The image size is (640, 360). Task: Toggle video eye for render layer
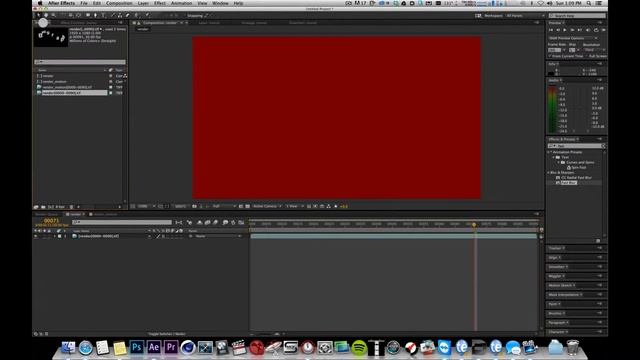[x=36, y=236]
